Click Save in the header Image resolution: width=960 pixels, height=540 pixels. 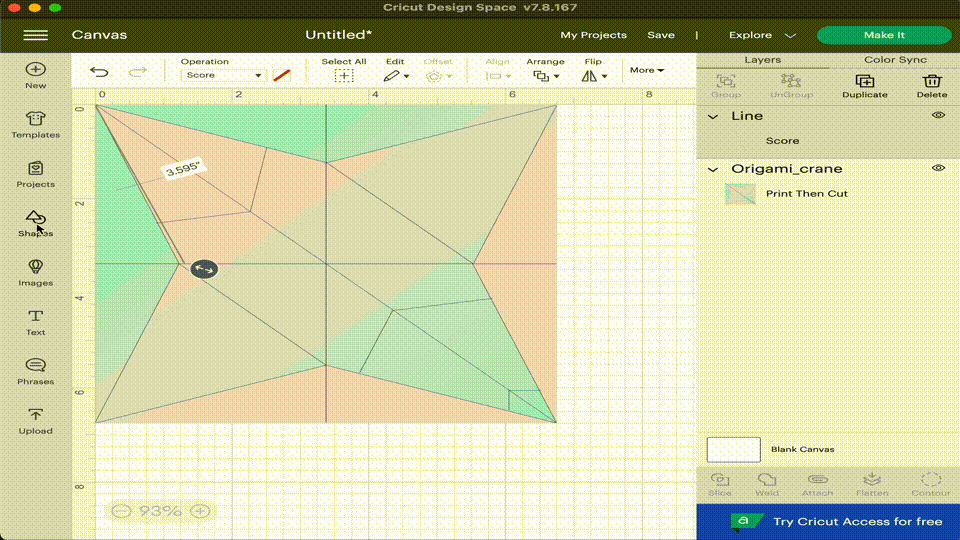661,35
